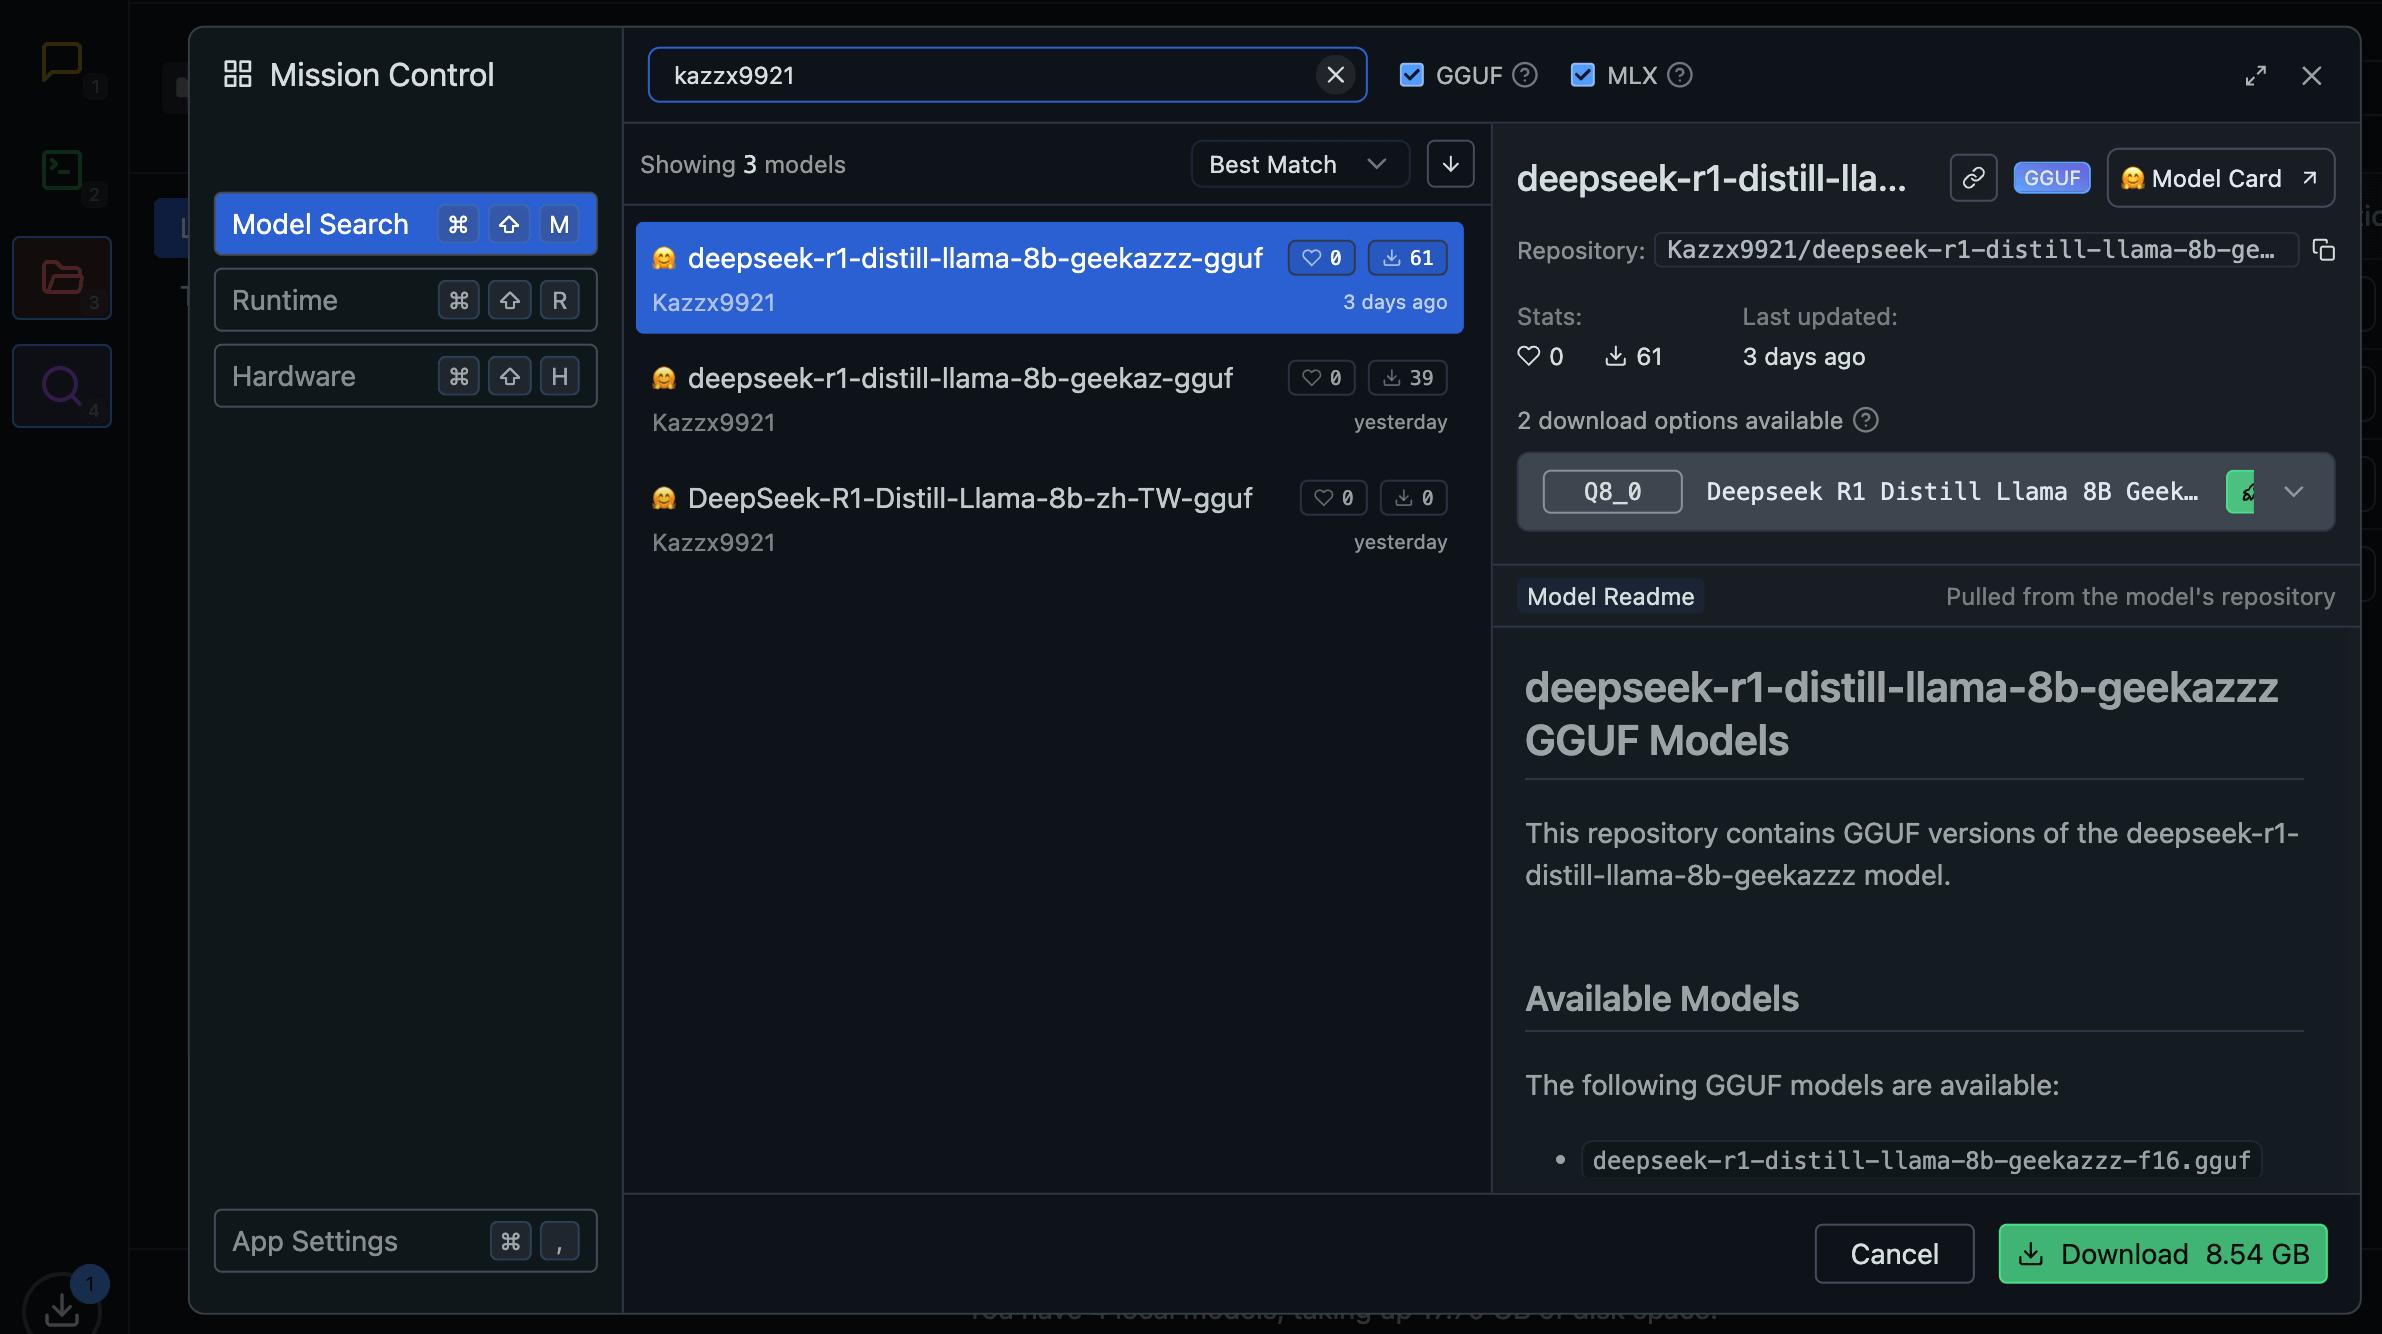Select DeepSeek-R1-Distill-Llama-8b-zh-TW-gguf result
2382x1334 pixels.
coord(1049,518)
